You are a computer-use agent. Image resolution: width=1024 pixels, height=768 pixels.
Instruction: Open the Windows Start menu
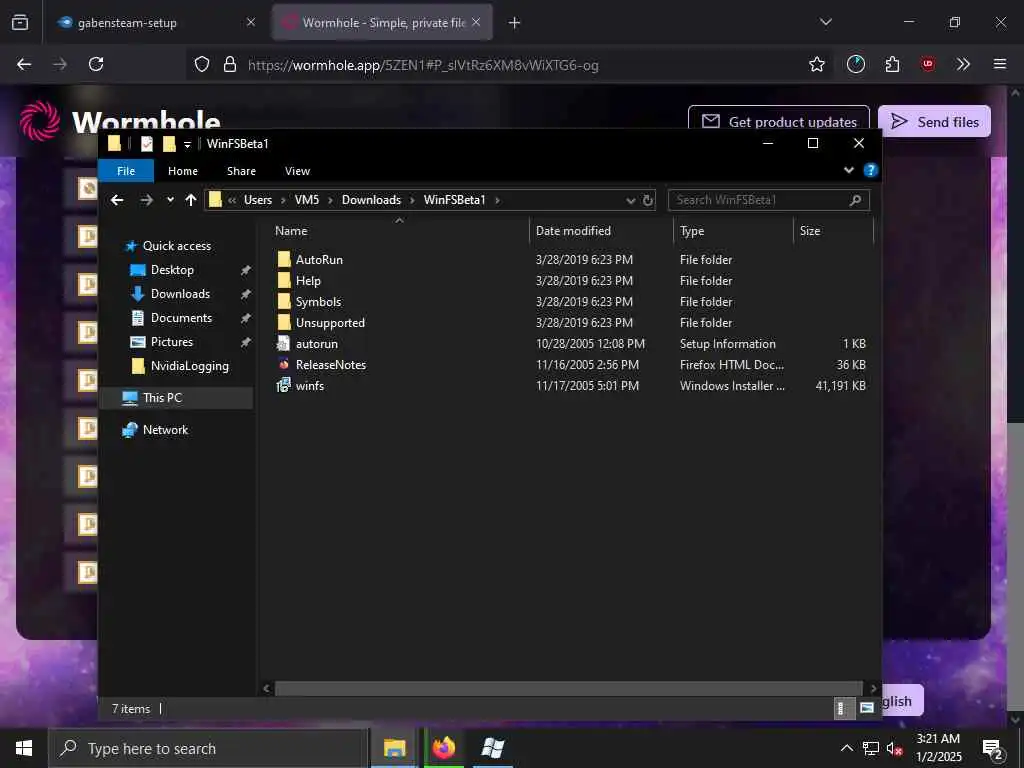click(24, 748)
